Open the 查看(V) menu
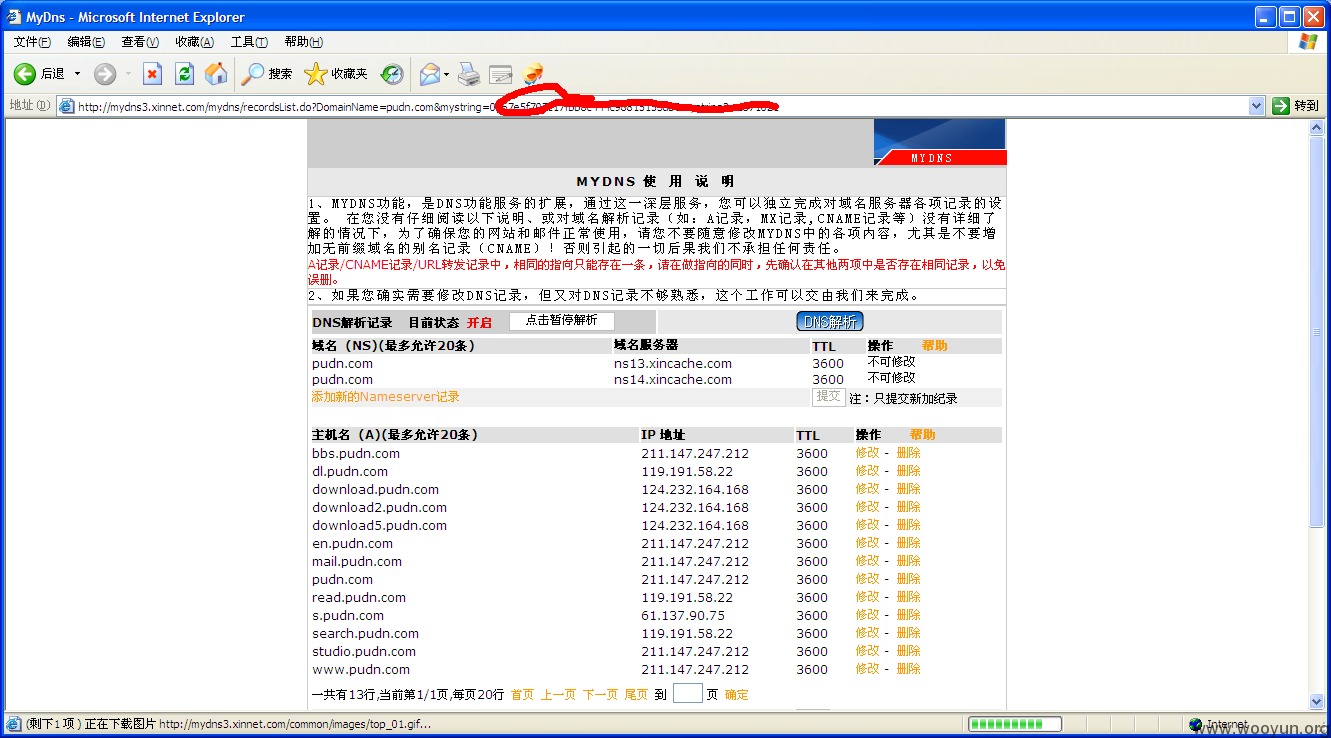Screen dimensions: 1331x738 point(140,42)
